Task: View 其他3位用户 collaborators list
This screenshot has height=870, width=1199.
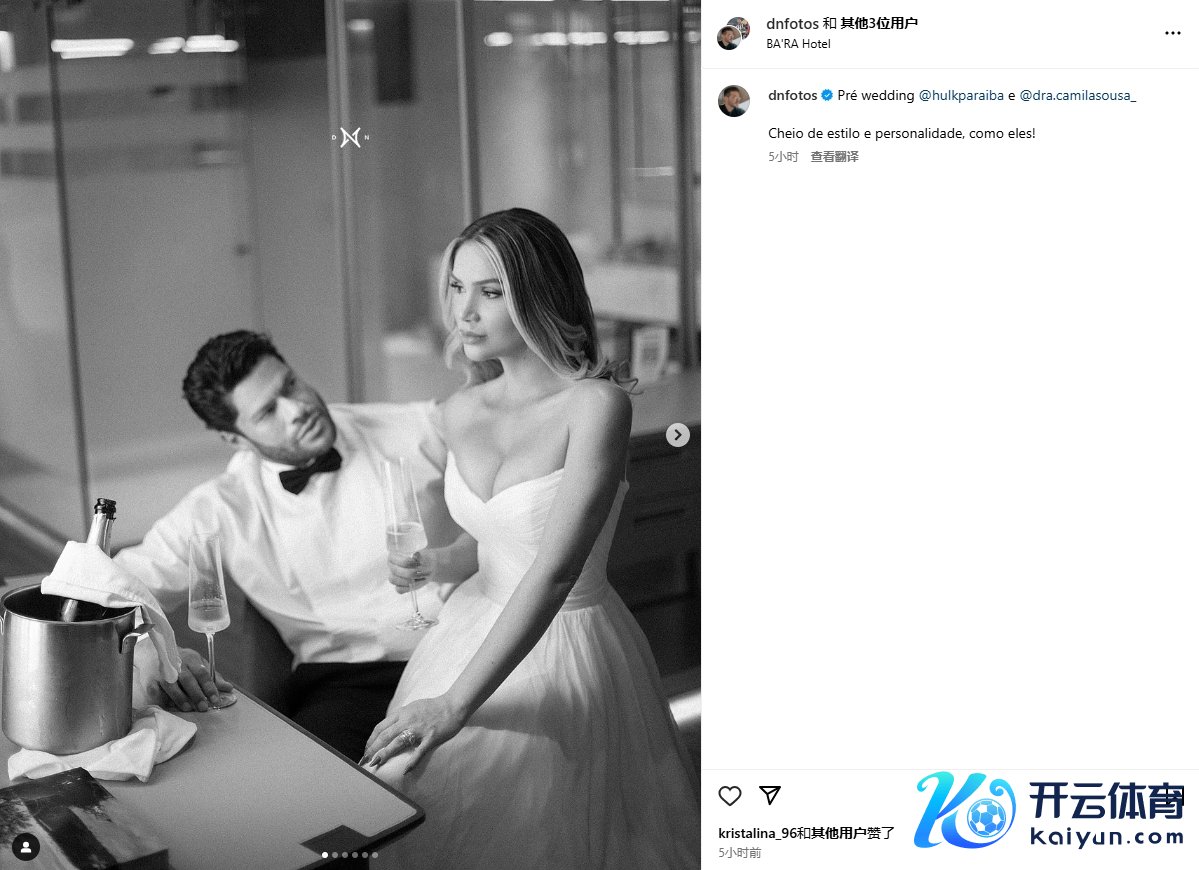Action: click(879, 24)
